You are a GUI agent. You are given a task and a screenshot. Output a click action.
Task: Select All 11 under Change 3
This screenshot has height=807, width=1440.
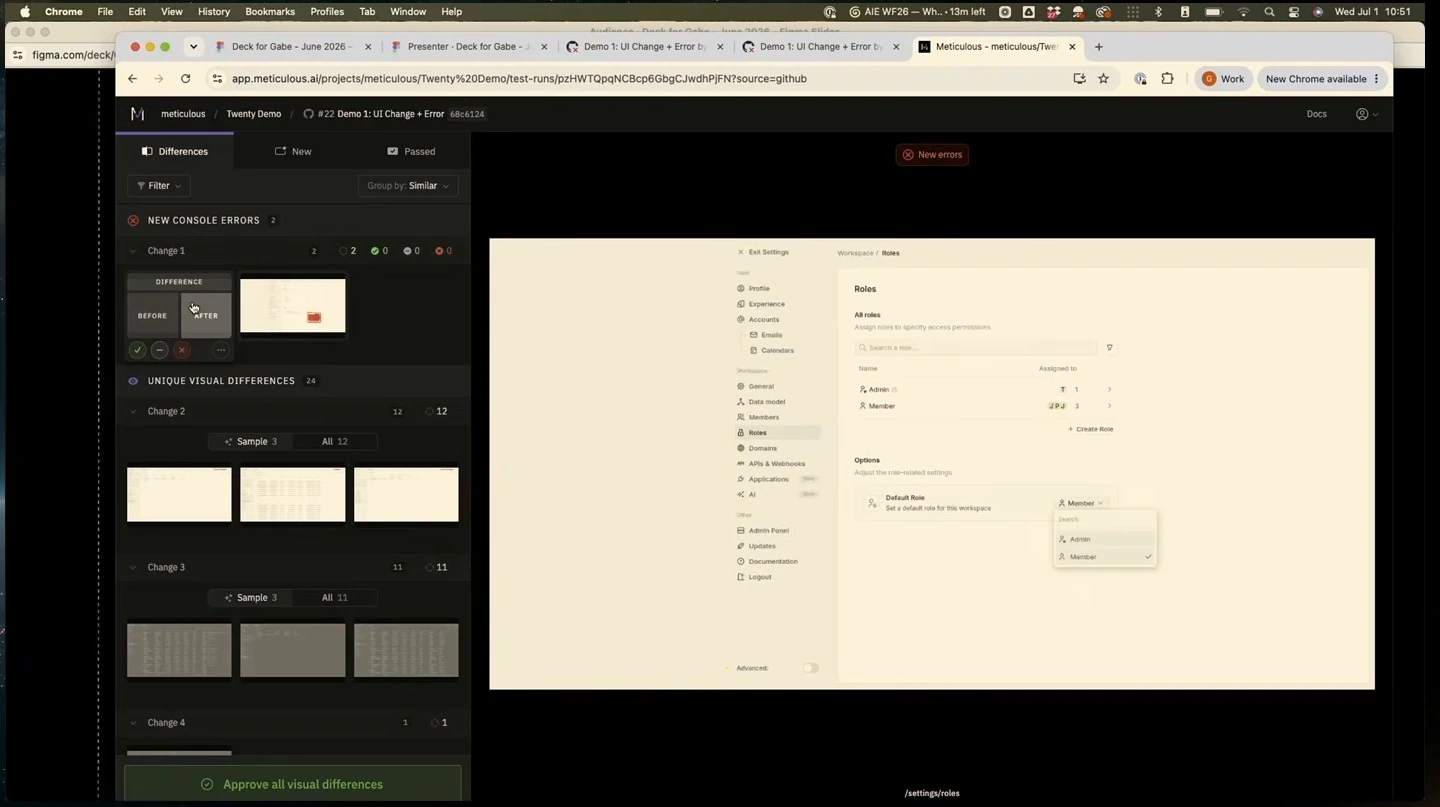(x=335, y=597)
